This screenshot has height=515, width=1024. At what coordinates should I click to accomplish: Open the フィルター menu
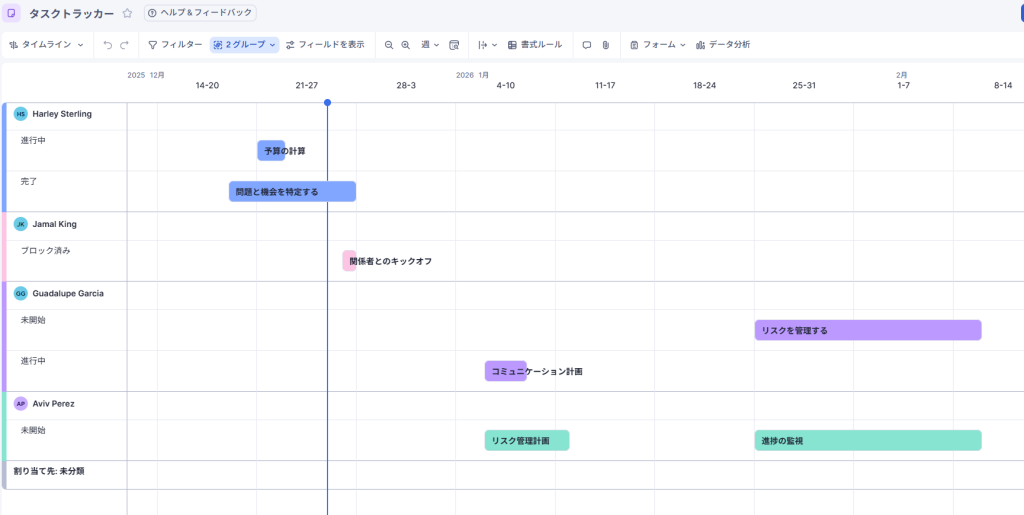pos(175,45)
